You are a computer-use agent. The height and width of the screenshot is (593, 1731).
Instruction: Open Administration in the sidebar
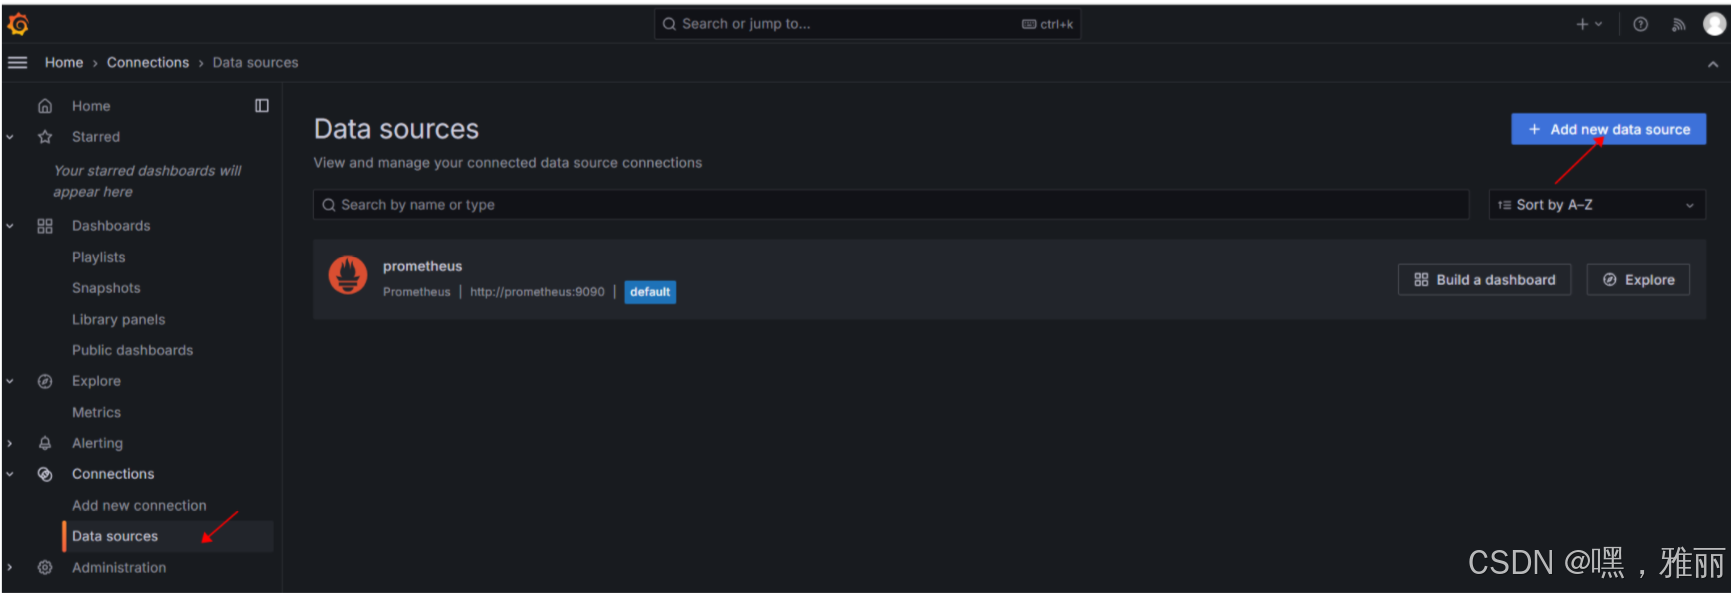[x=119, y=567]
